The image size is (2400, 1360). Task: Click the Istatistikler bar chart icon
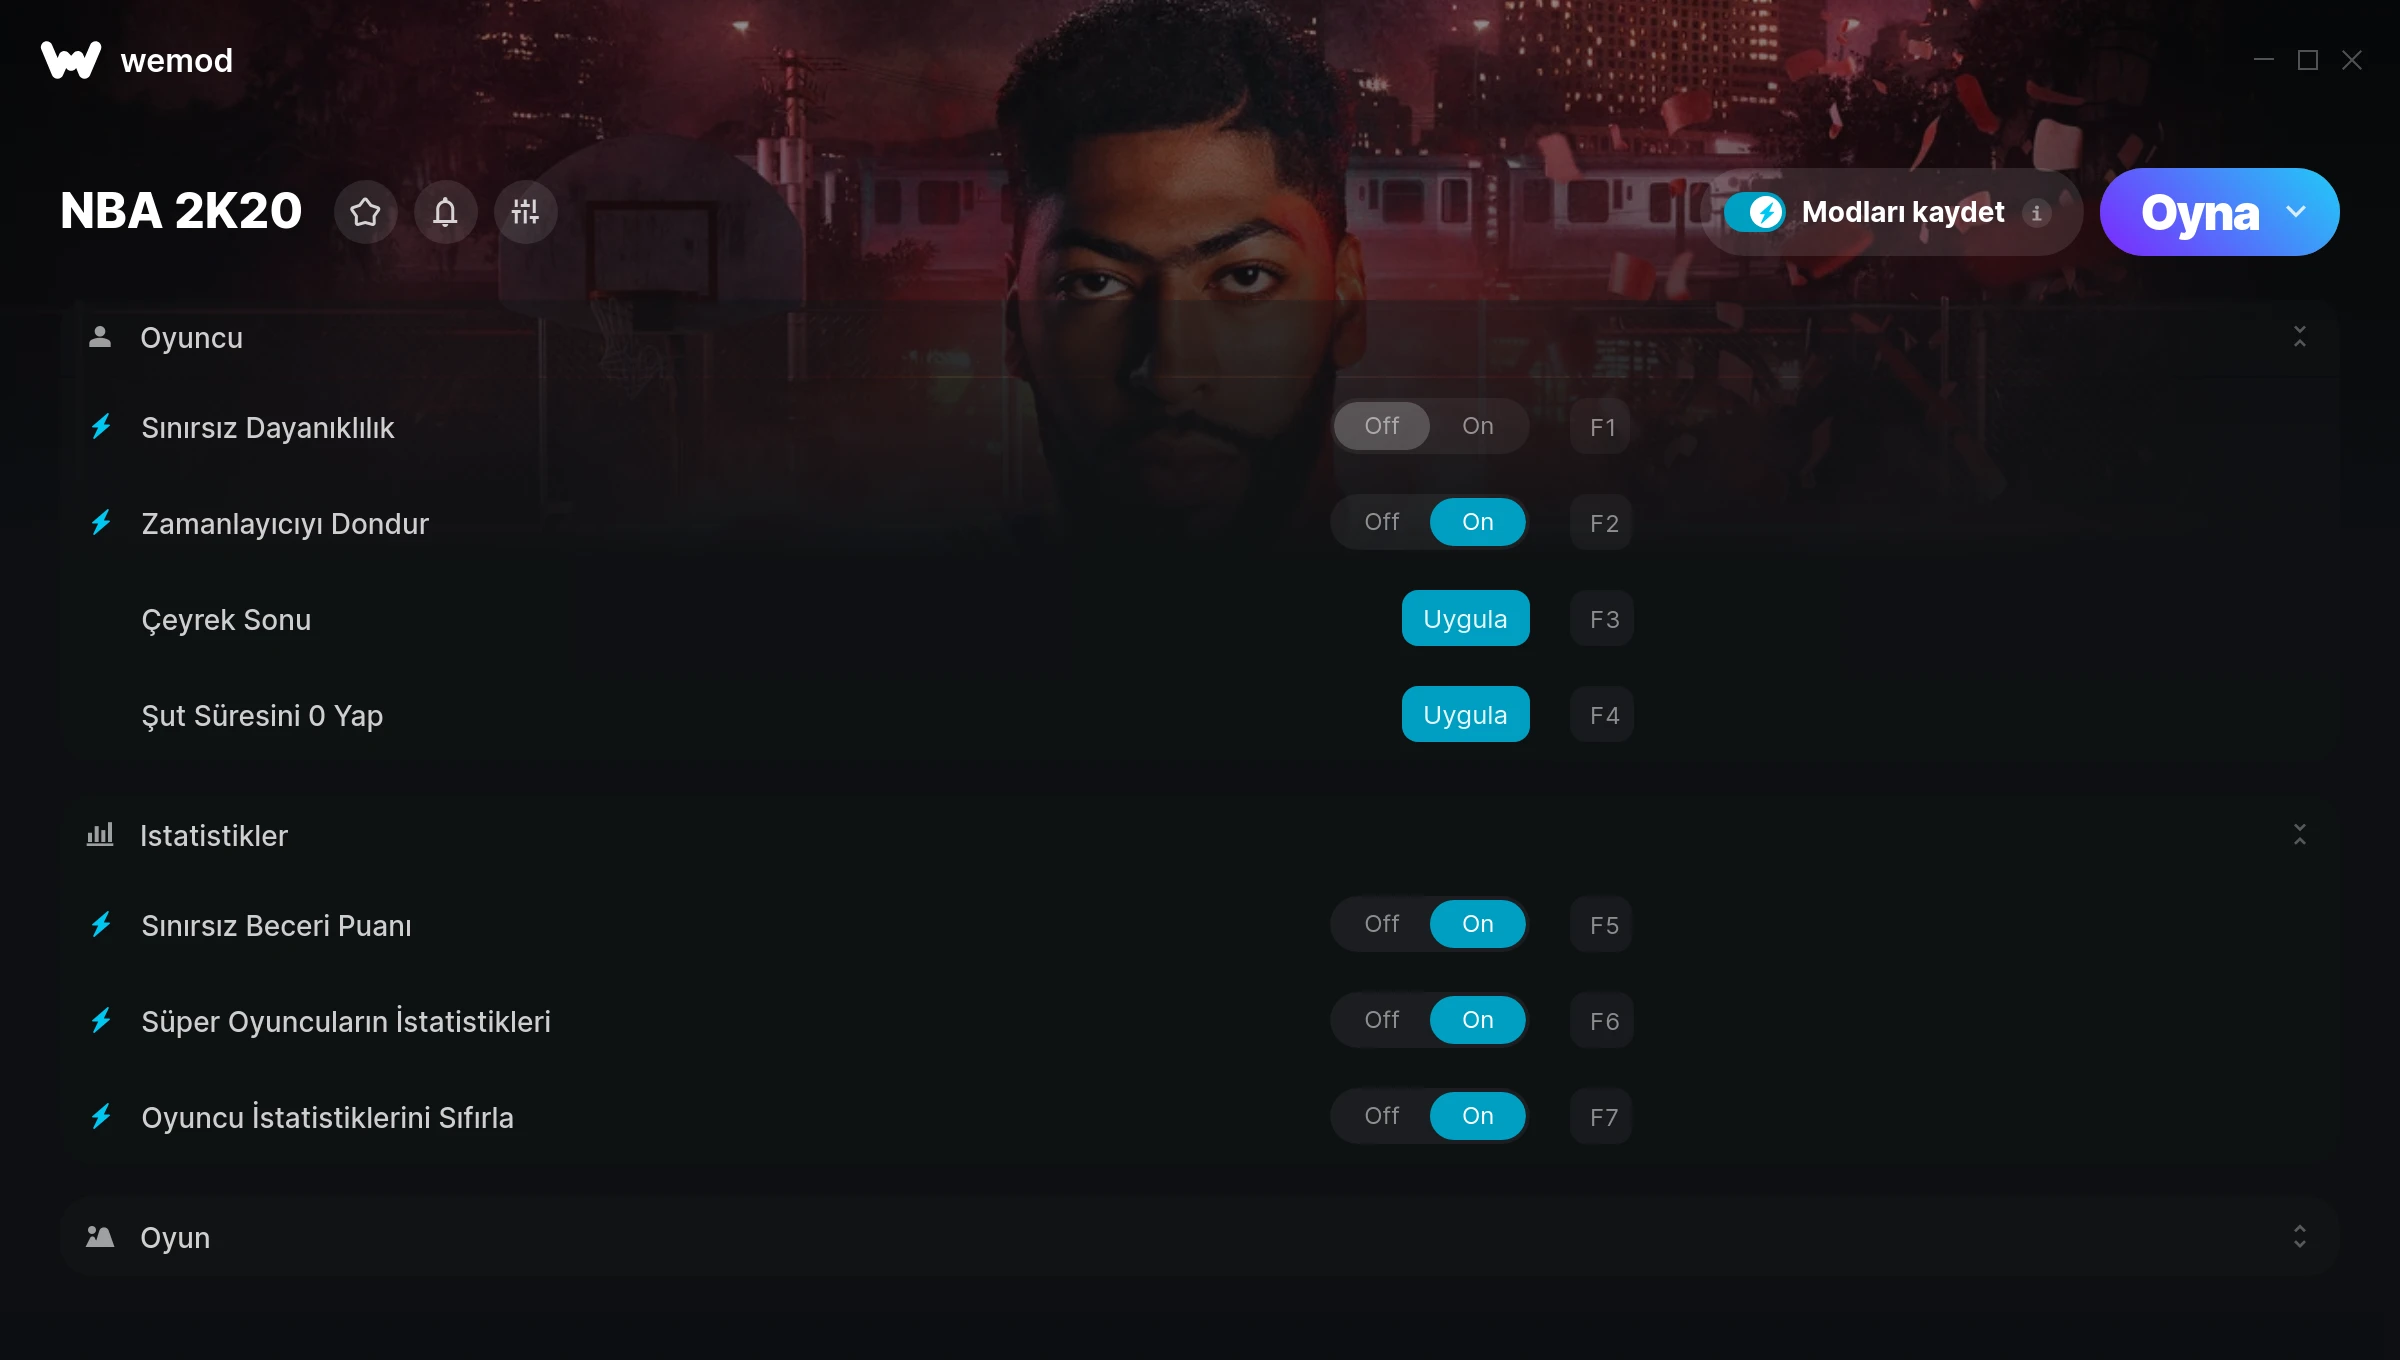(x=100, y=835)
